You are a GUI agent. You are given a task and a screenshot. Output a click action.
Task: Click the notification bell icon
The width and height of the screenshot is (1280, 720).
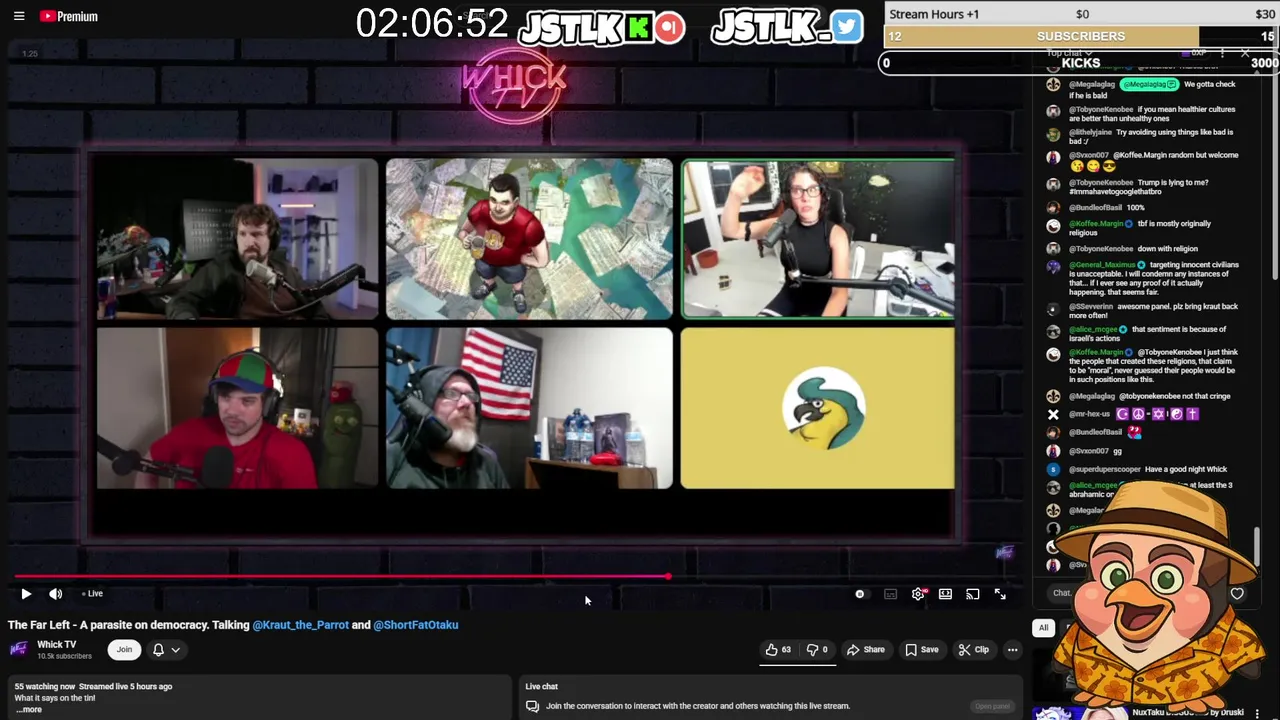pyautogui.click(x=158, y=650)
